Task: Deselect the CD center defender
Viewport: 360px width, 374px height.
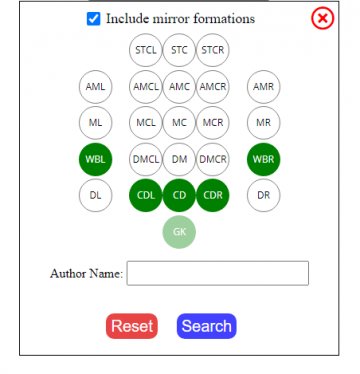Action: [179, 195]
